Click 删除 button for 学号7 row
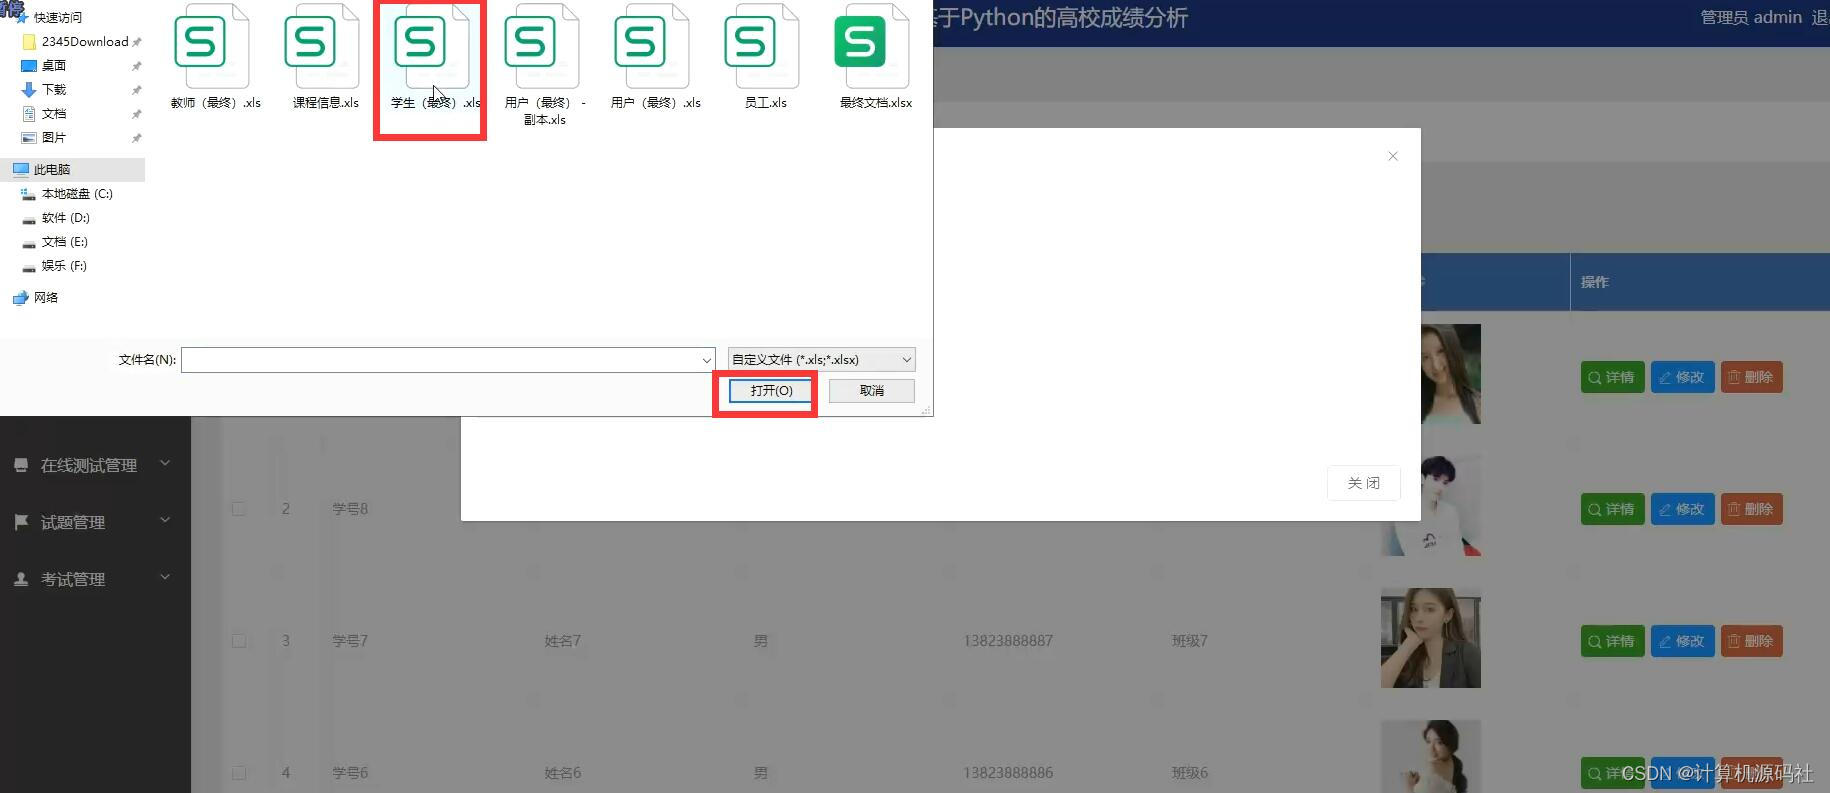Viewport: 1830px width, 793px height. [1751, 641]
